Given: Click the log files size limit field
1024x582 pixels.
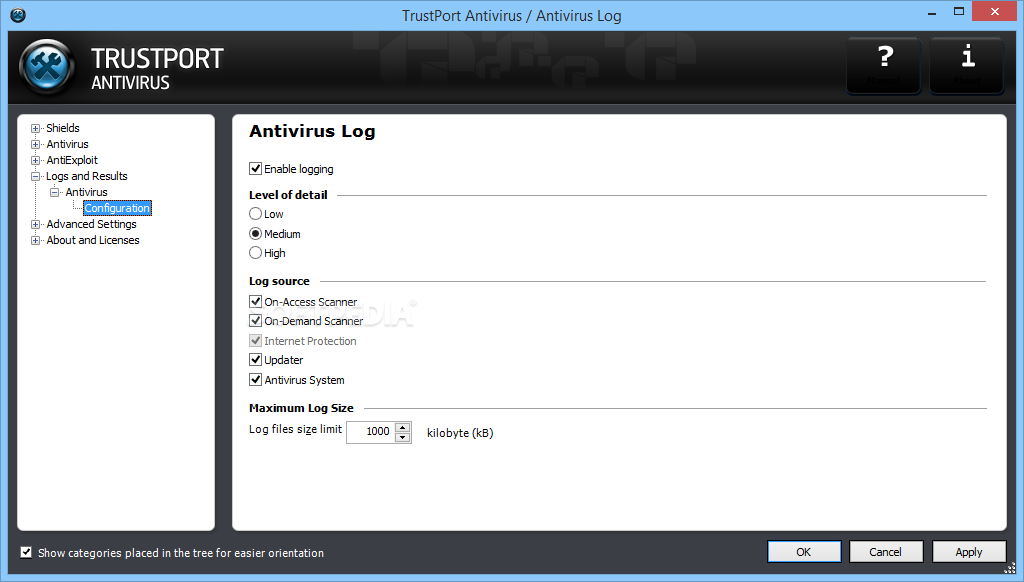Looking at the screenshot, I should pos(371,432).
